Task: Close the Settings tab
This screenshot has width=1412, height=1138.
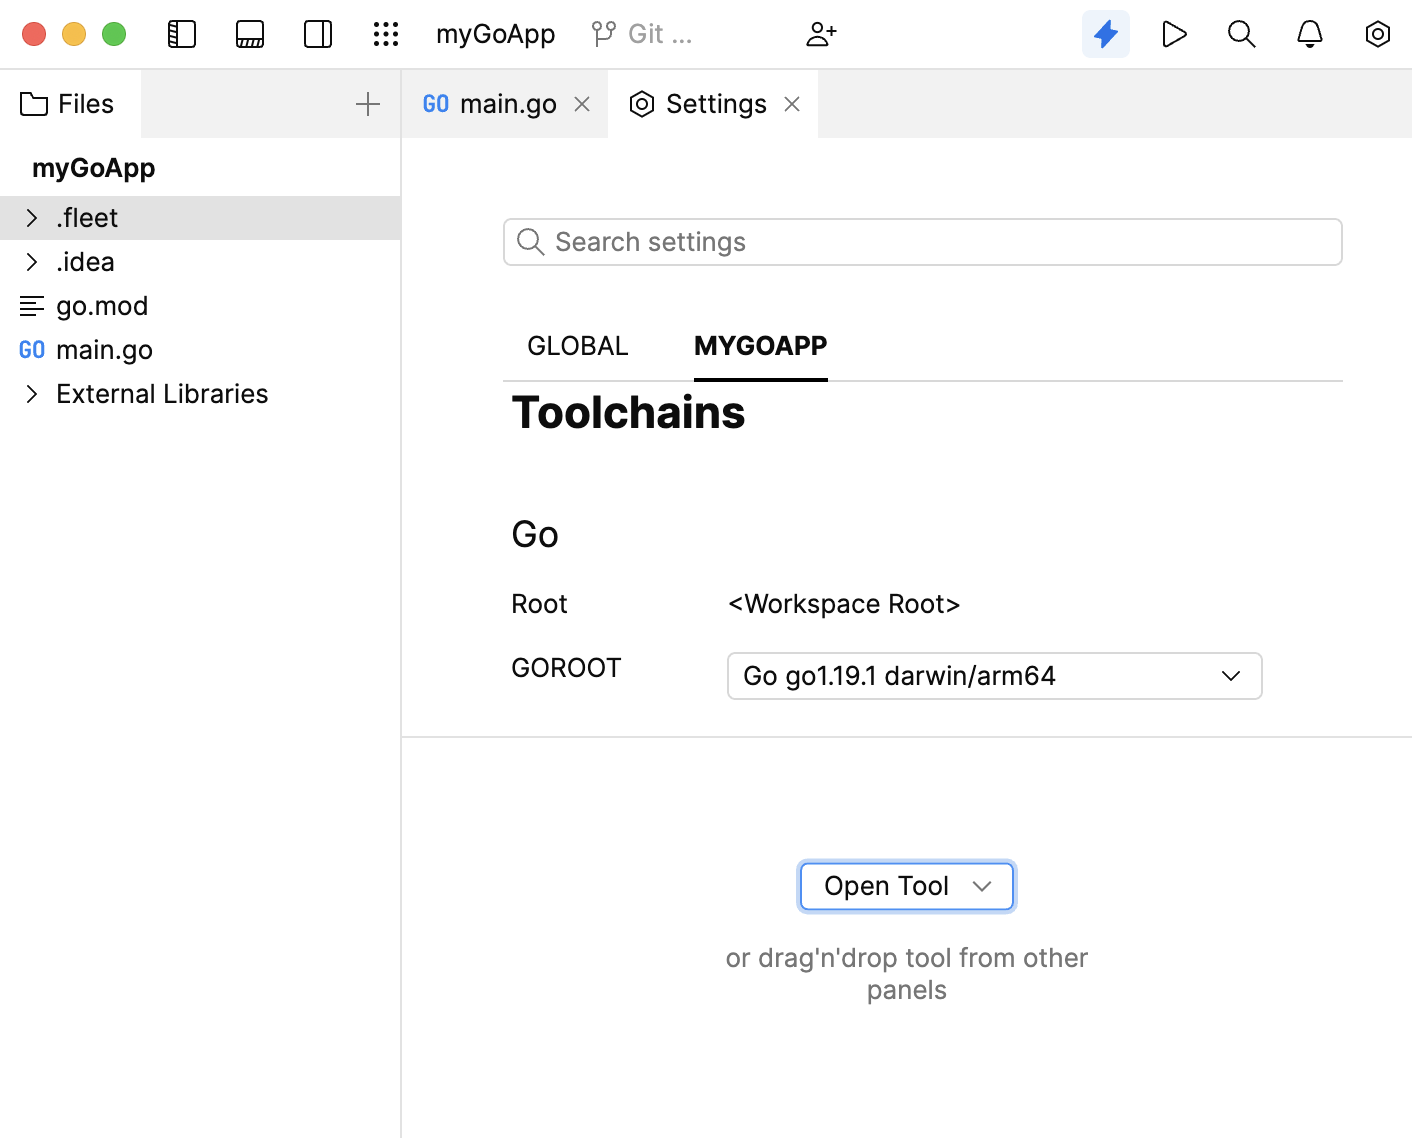Action: point(792,104)
